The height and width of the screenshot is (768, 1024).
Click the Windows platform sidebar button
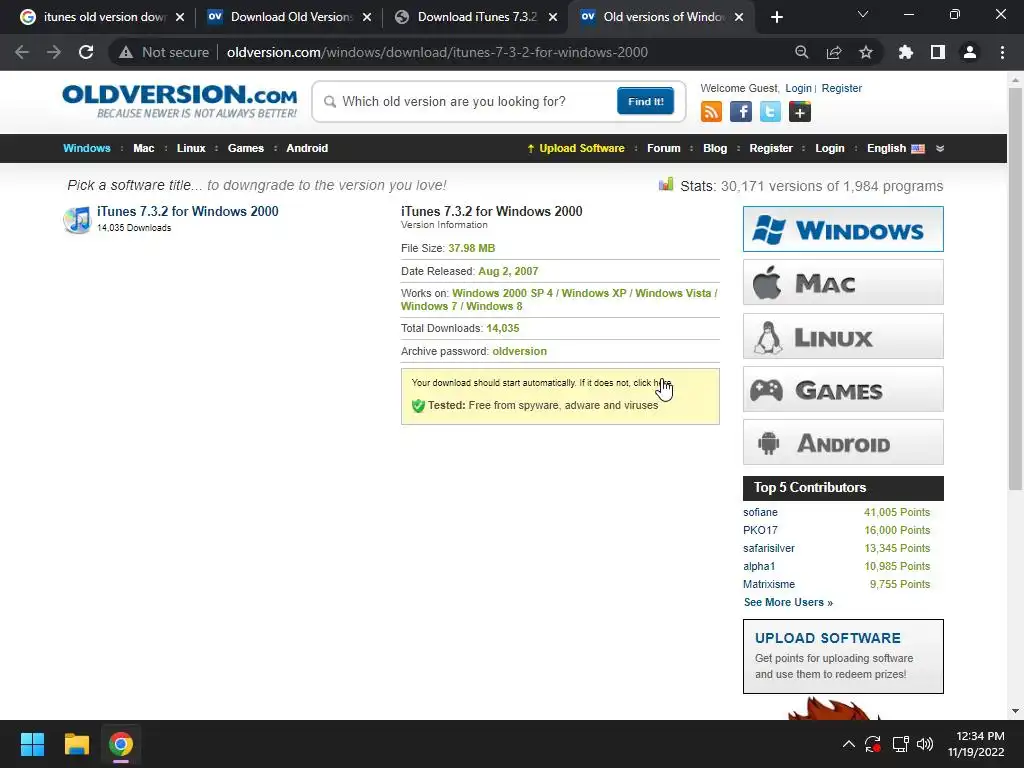click(843, 229)
